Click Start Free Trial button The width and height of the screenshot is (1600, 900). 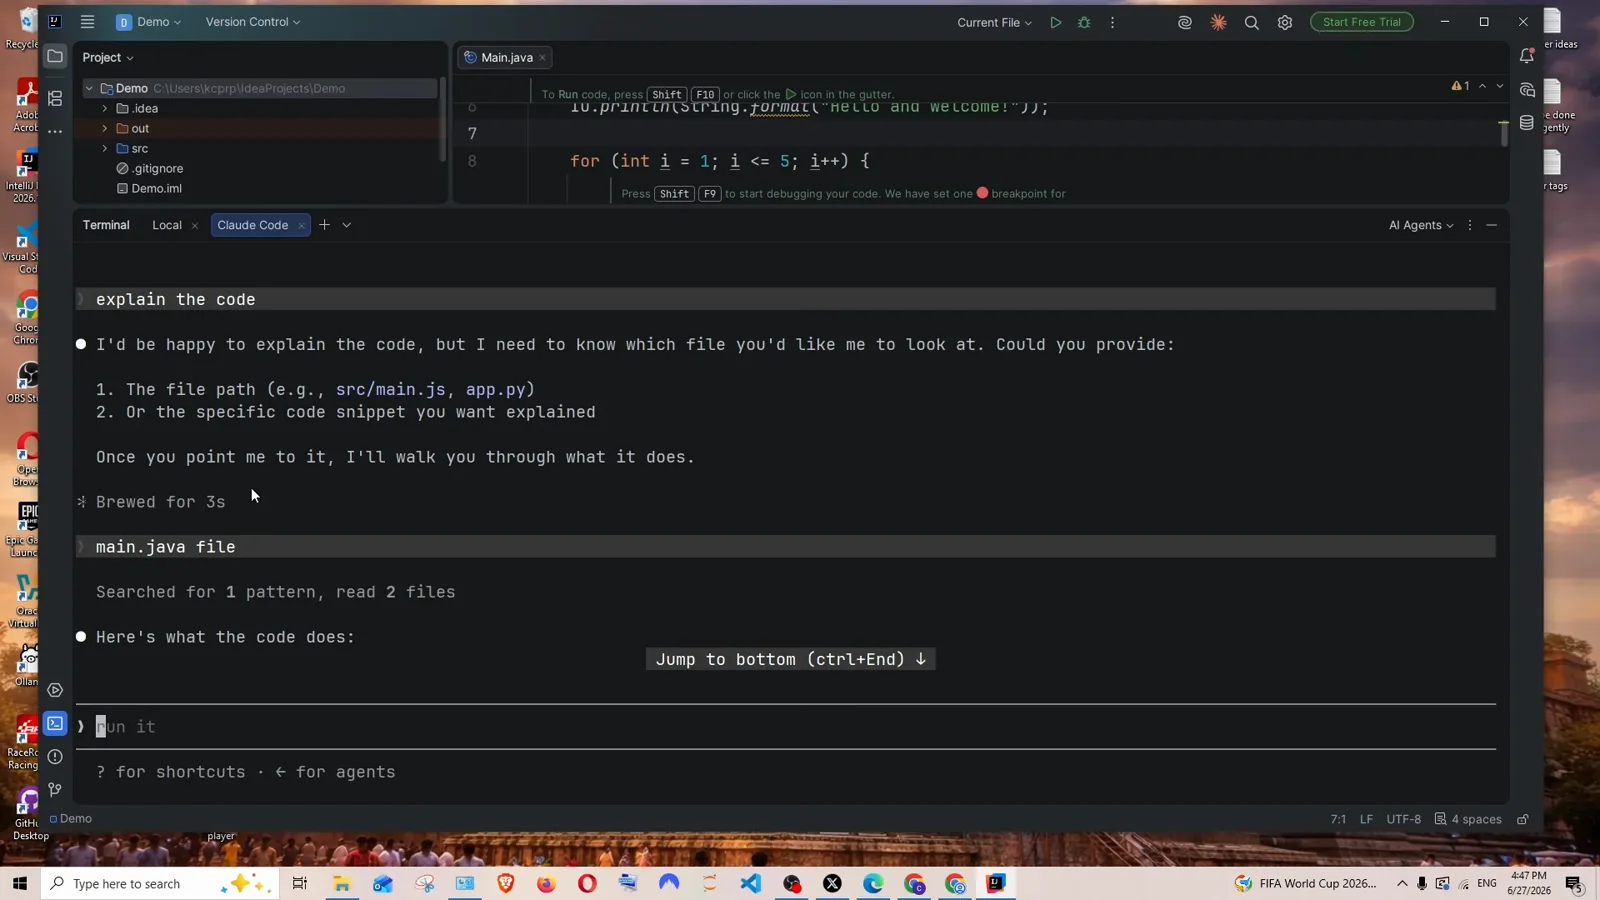click(x=1361, y=22)
